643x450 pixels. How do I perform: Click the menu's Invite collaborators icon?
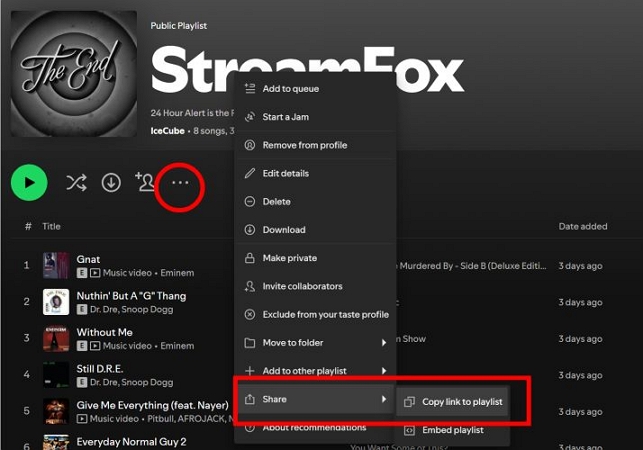[250, 286]
